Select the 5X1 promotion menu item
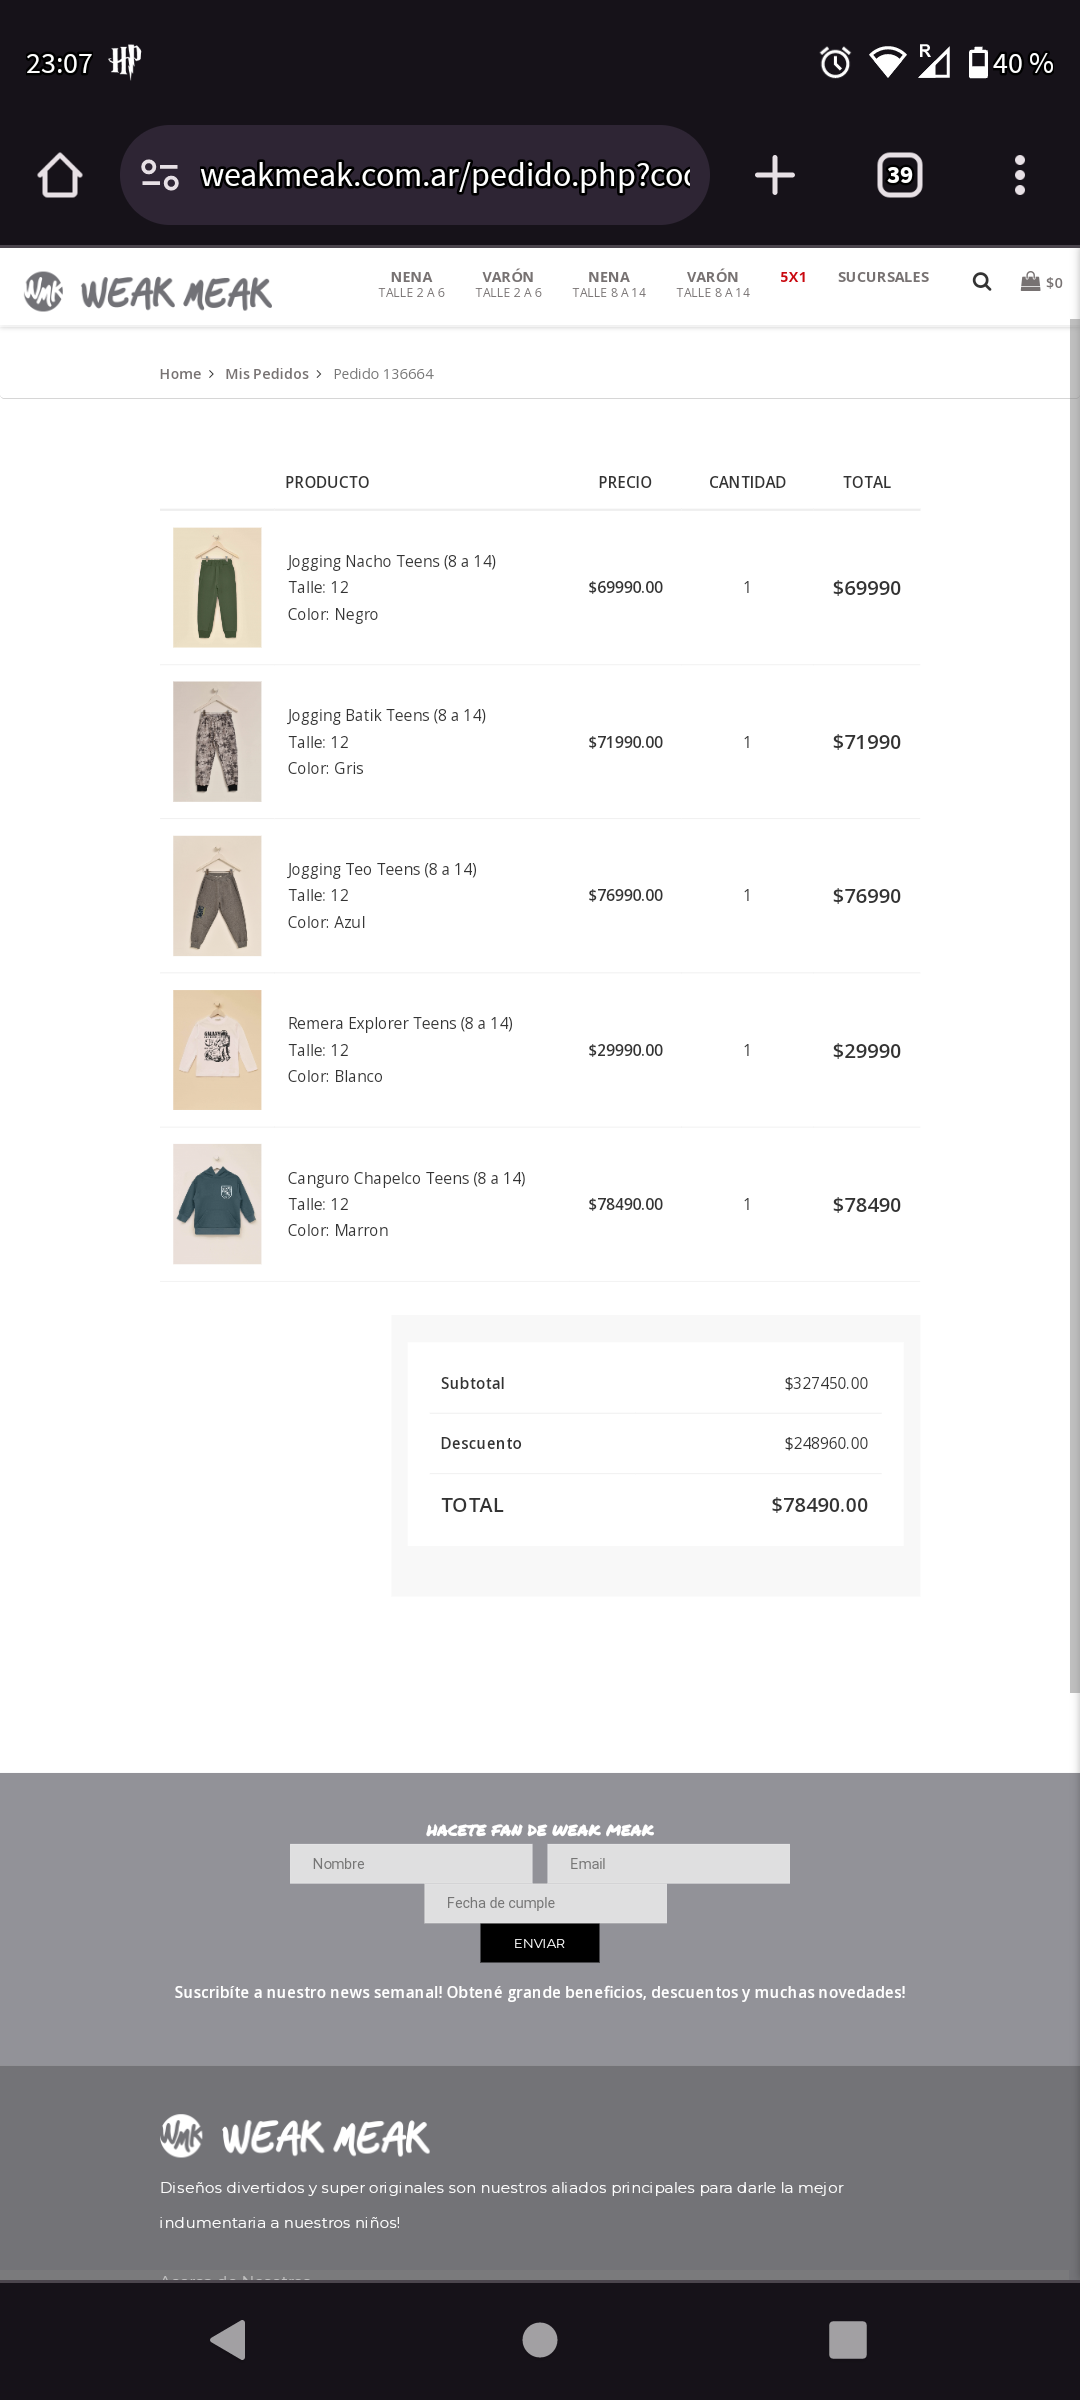This screenshot has width=1080, height=2400. 793,277
